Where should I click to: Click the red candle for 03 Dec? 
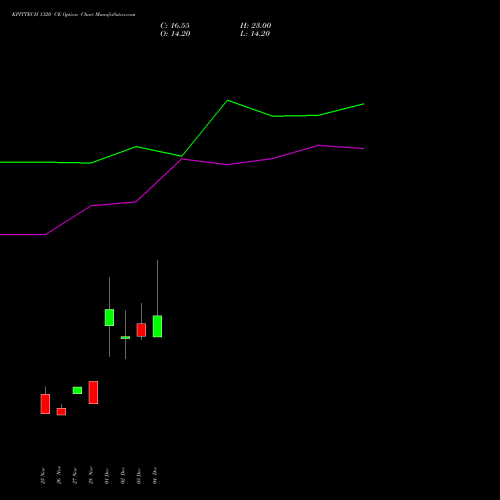(x=141, y=330)
